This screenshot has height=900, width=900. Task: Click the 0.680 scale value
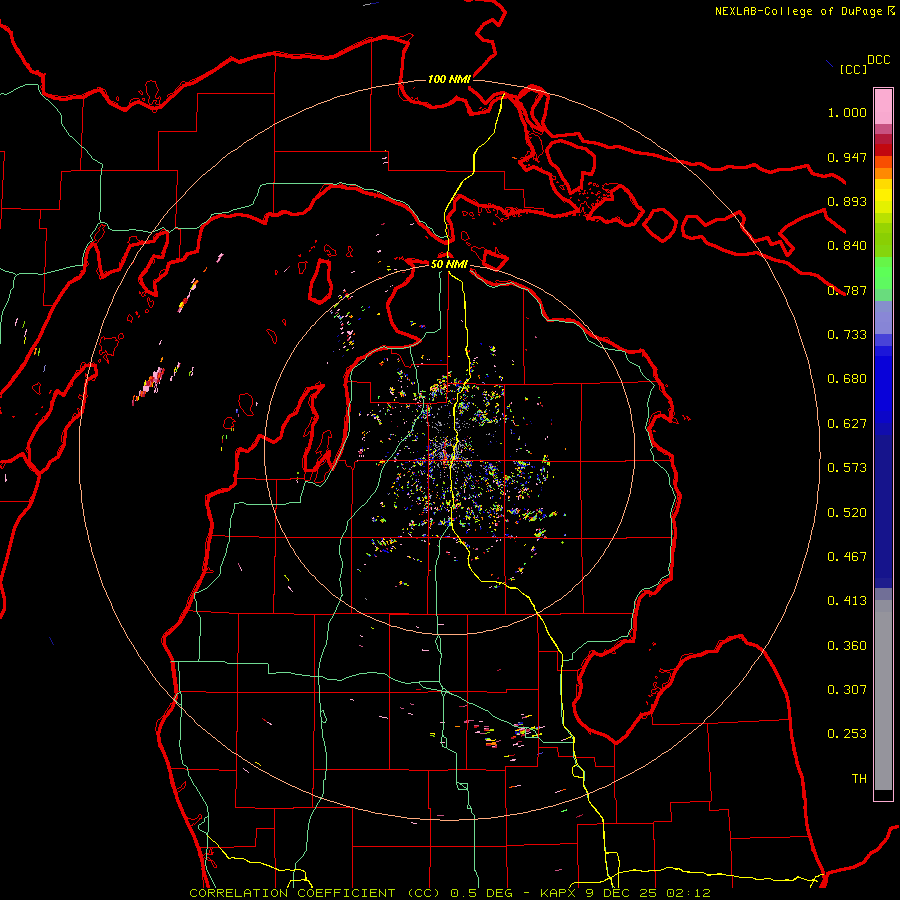(847, 379)
